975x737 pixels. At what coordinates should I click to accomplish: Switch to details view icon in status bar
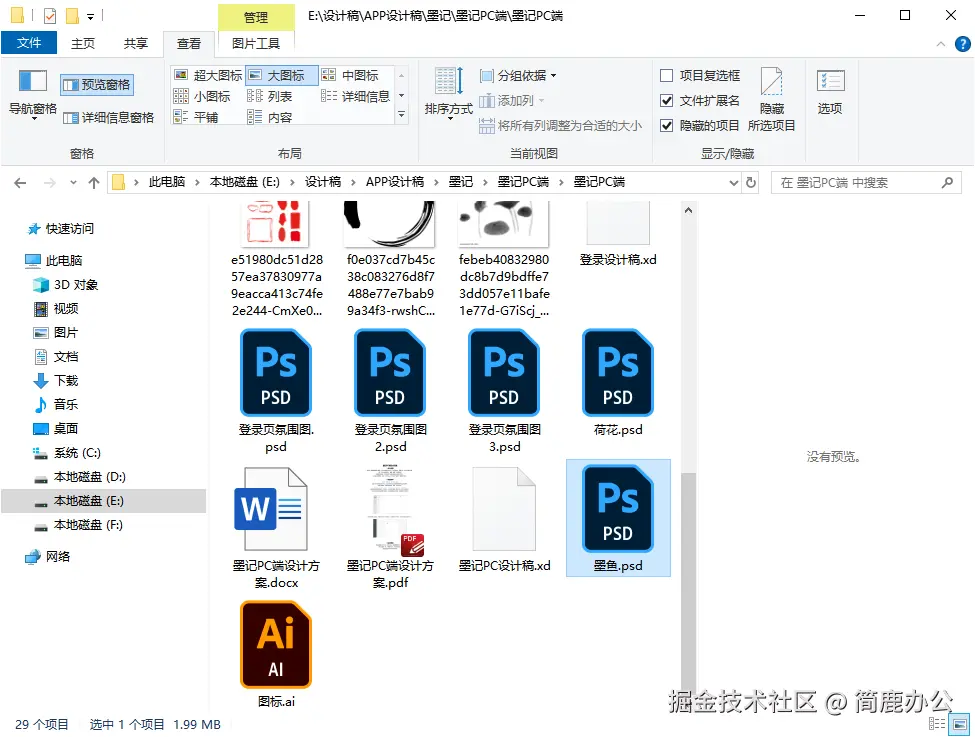[936, 723]
